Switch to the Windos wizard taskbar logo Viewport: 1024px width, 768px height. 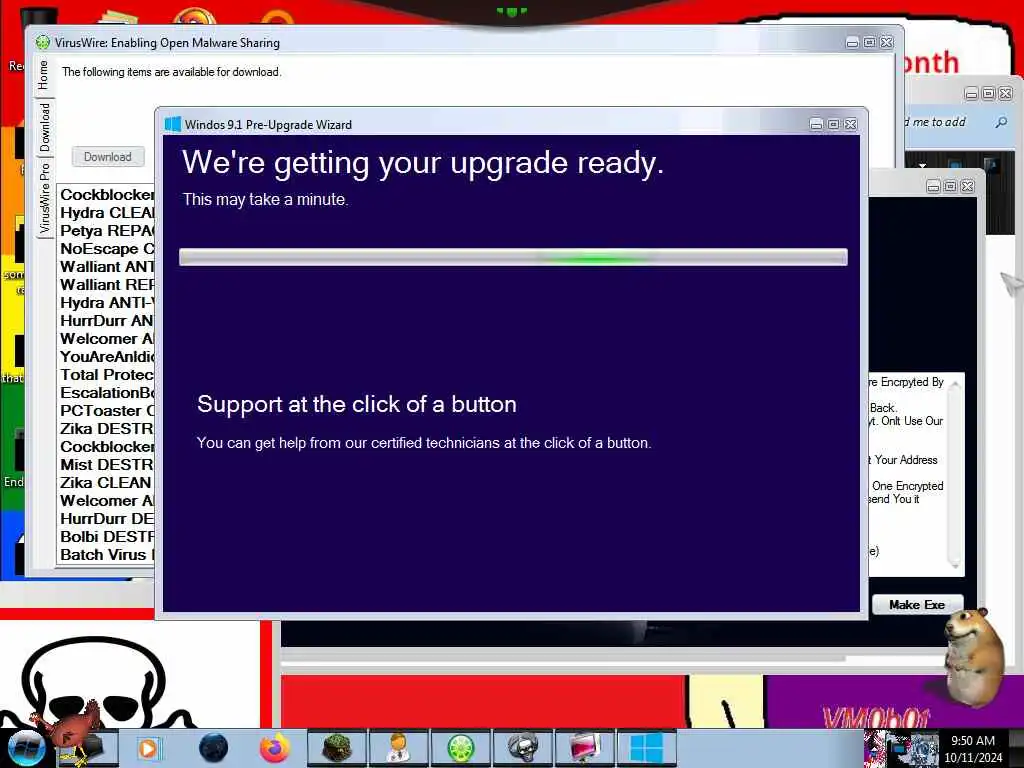[646, 748]
